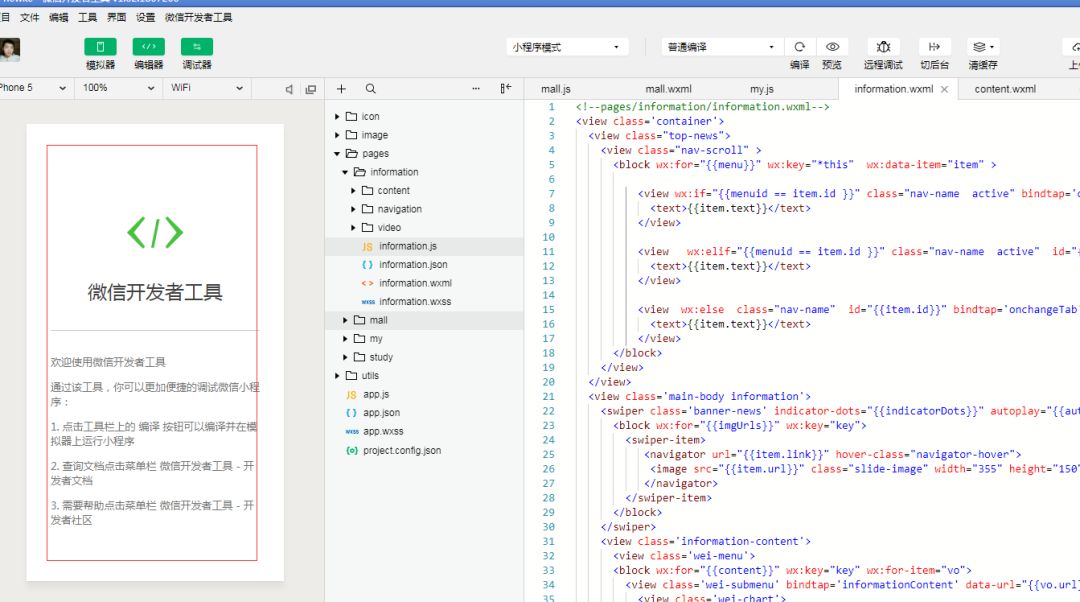Open the iPhone 5 device dropdown

(34, 88)
